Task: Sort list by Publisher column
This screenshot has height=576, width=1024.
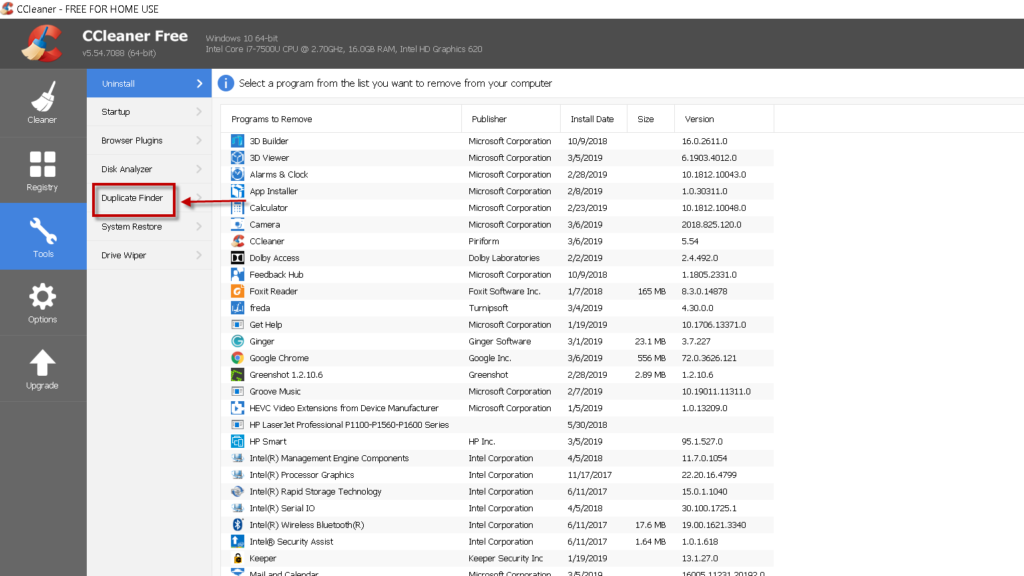Action: pos(511,119)
